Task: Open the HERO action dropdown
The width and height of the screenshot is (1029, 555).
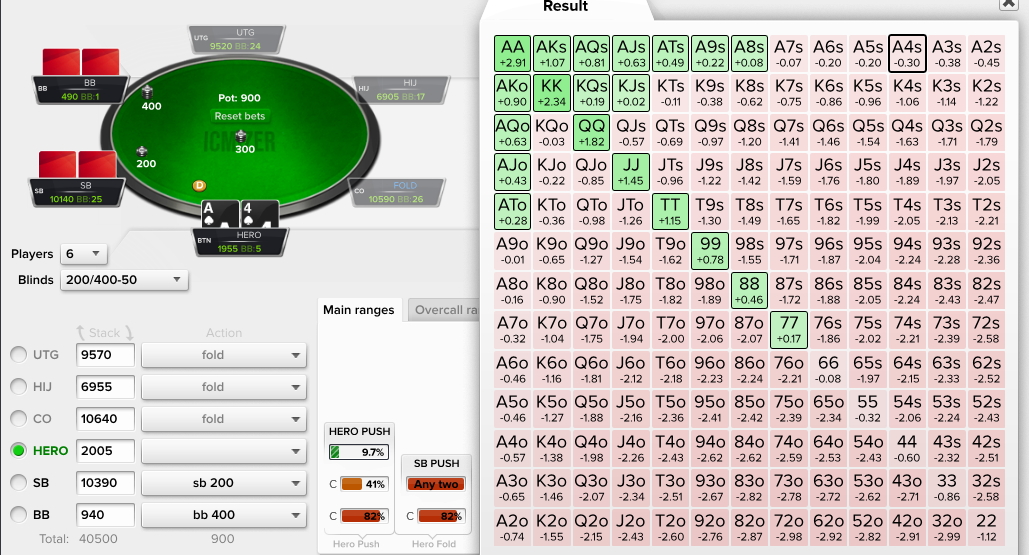Action: point(224,451)
